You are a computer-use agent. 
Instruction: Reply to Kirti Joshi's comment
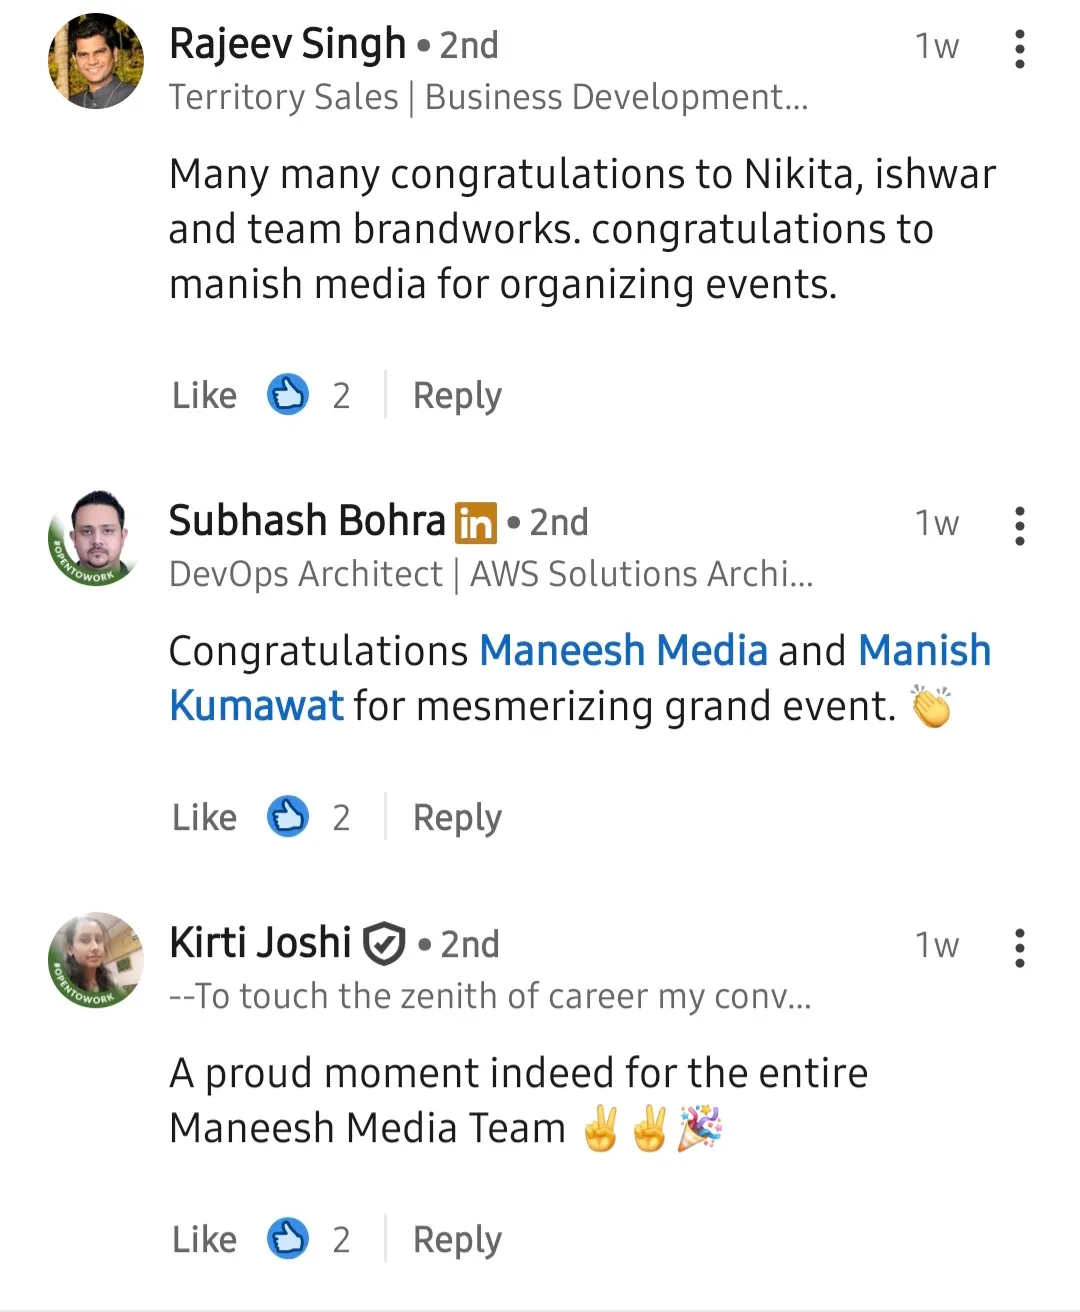point(457,1240)
